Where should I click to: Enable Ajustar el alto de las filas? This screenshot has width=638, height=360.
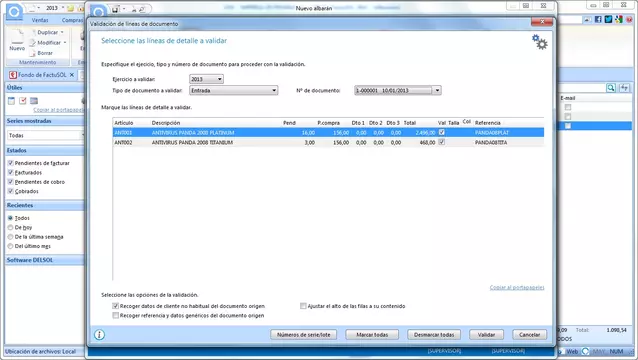pos(303,306)
